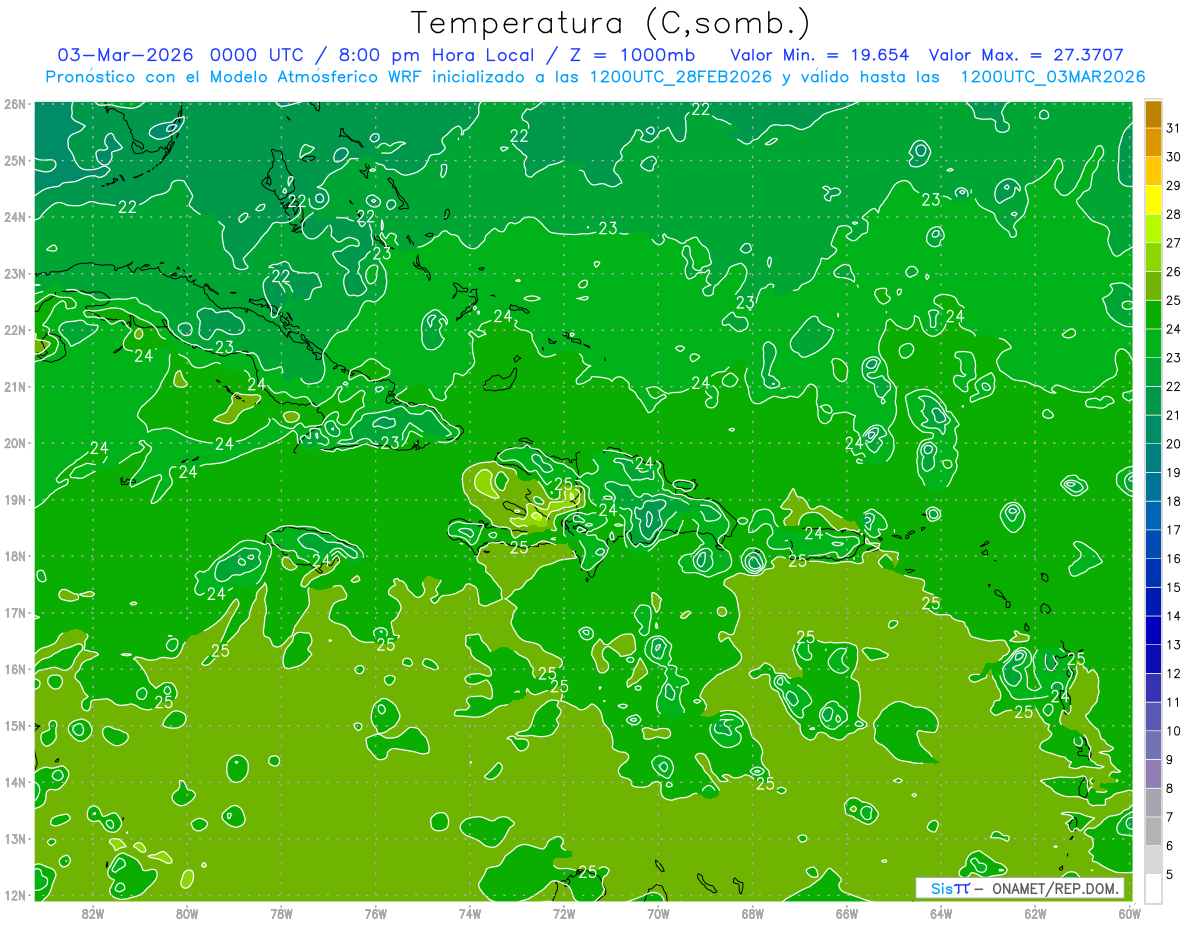
Task: Pick purple swatch between 8 and 9
Action: pos(1153,773)
